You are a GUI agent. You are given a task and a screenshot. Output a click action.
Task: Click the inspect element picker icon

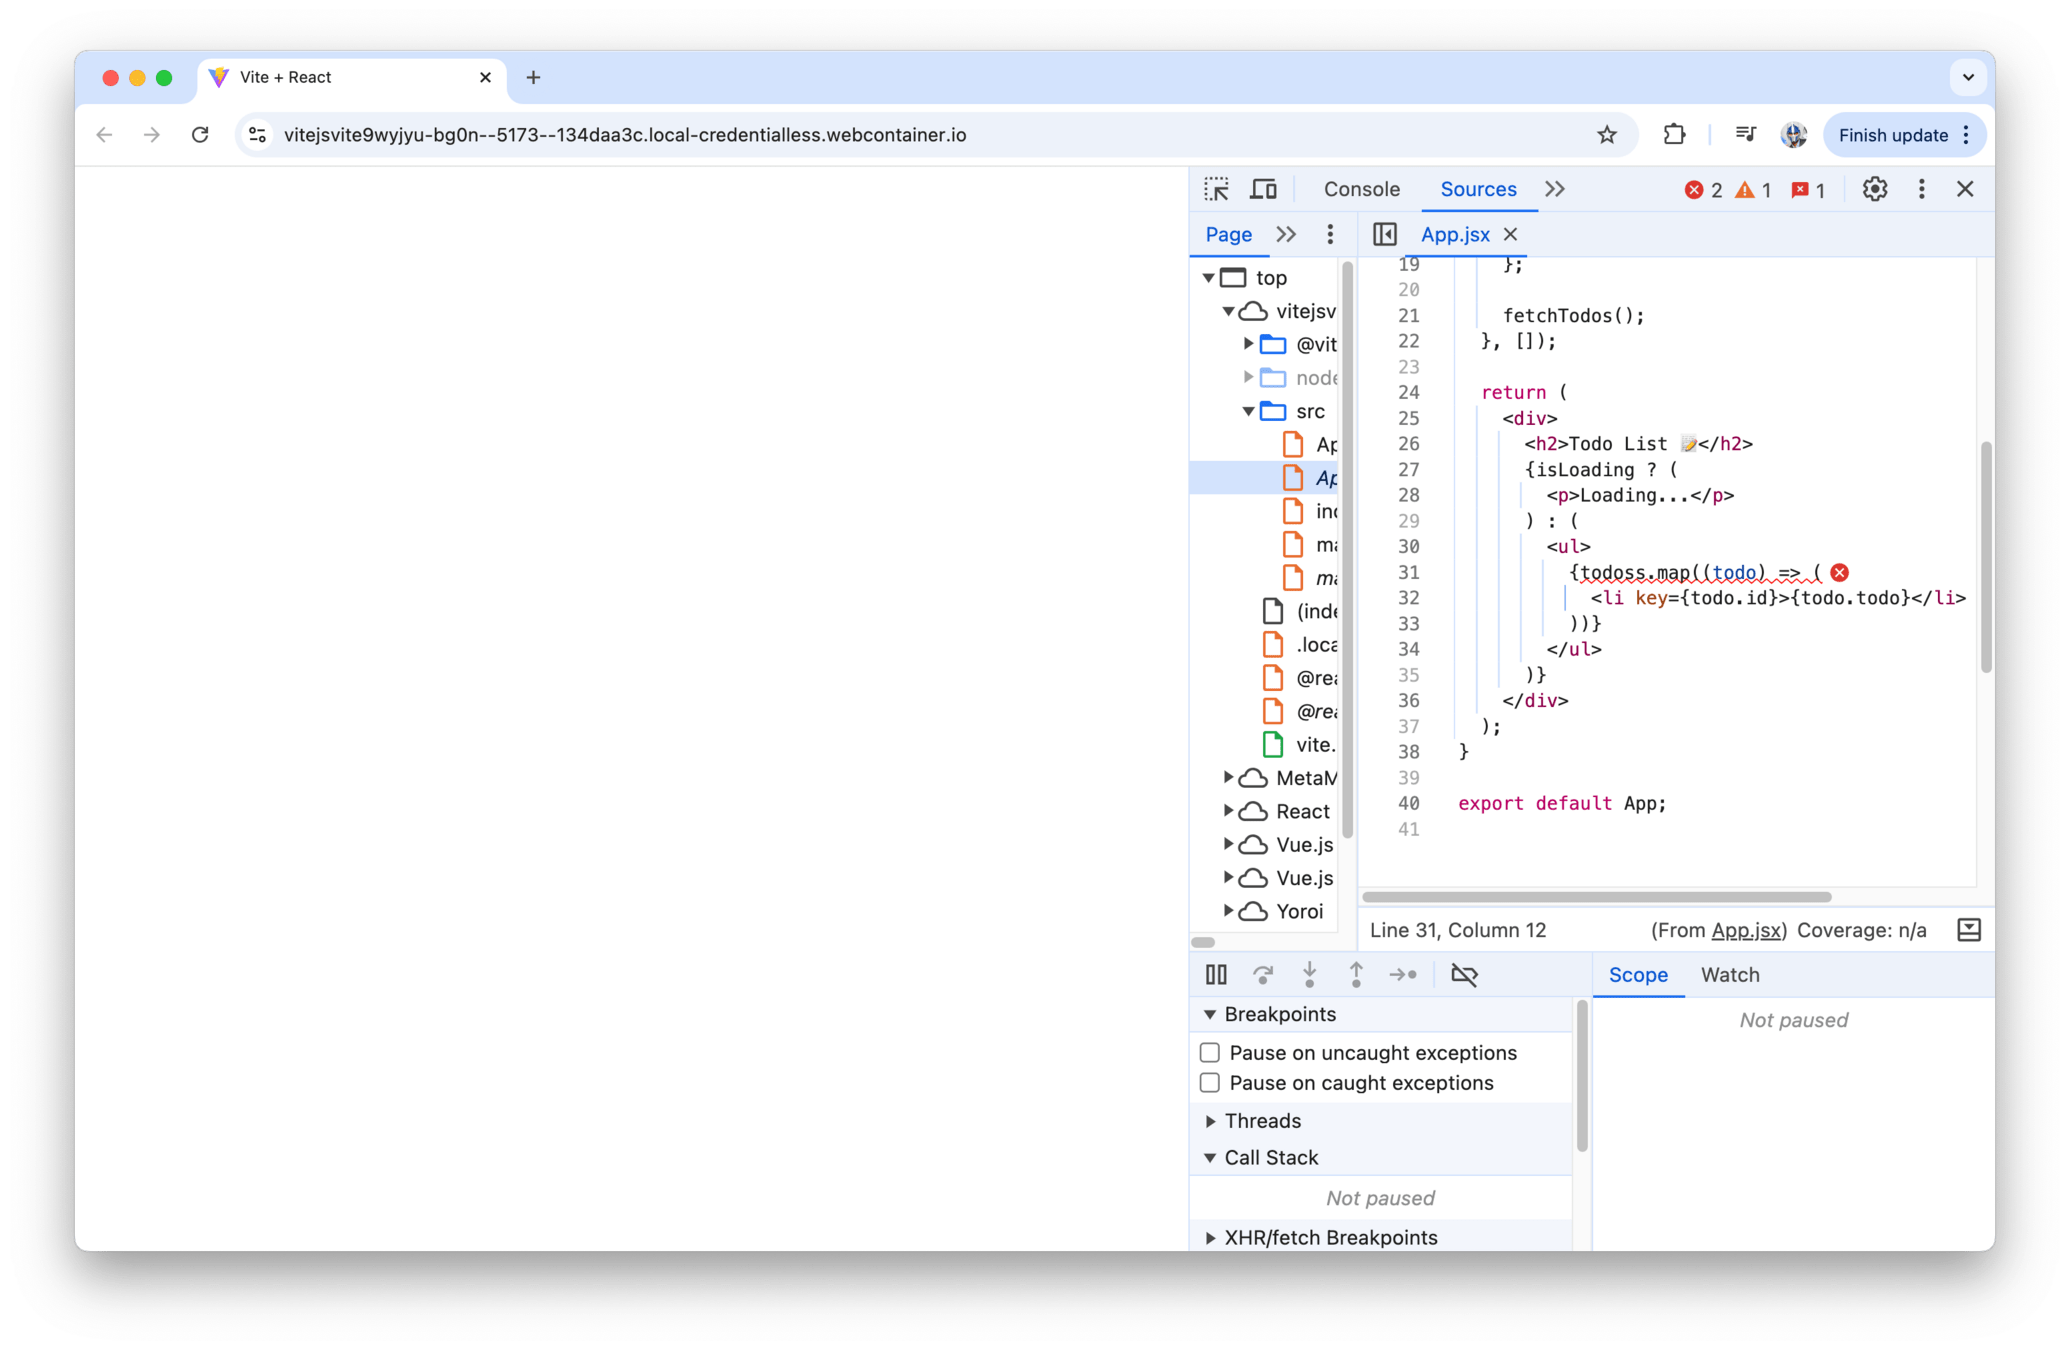(1216, 189)
